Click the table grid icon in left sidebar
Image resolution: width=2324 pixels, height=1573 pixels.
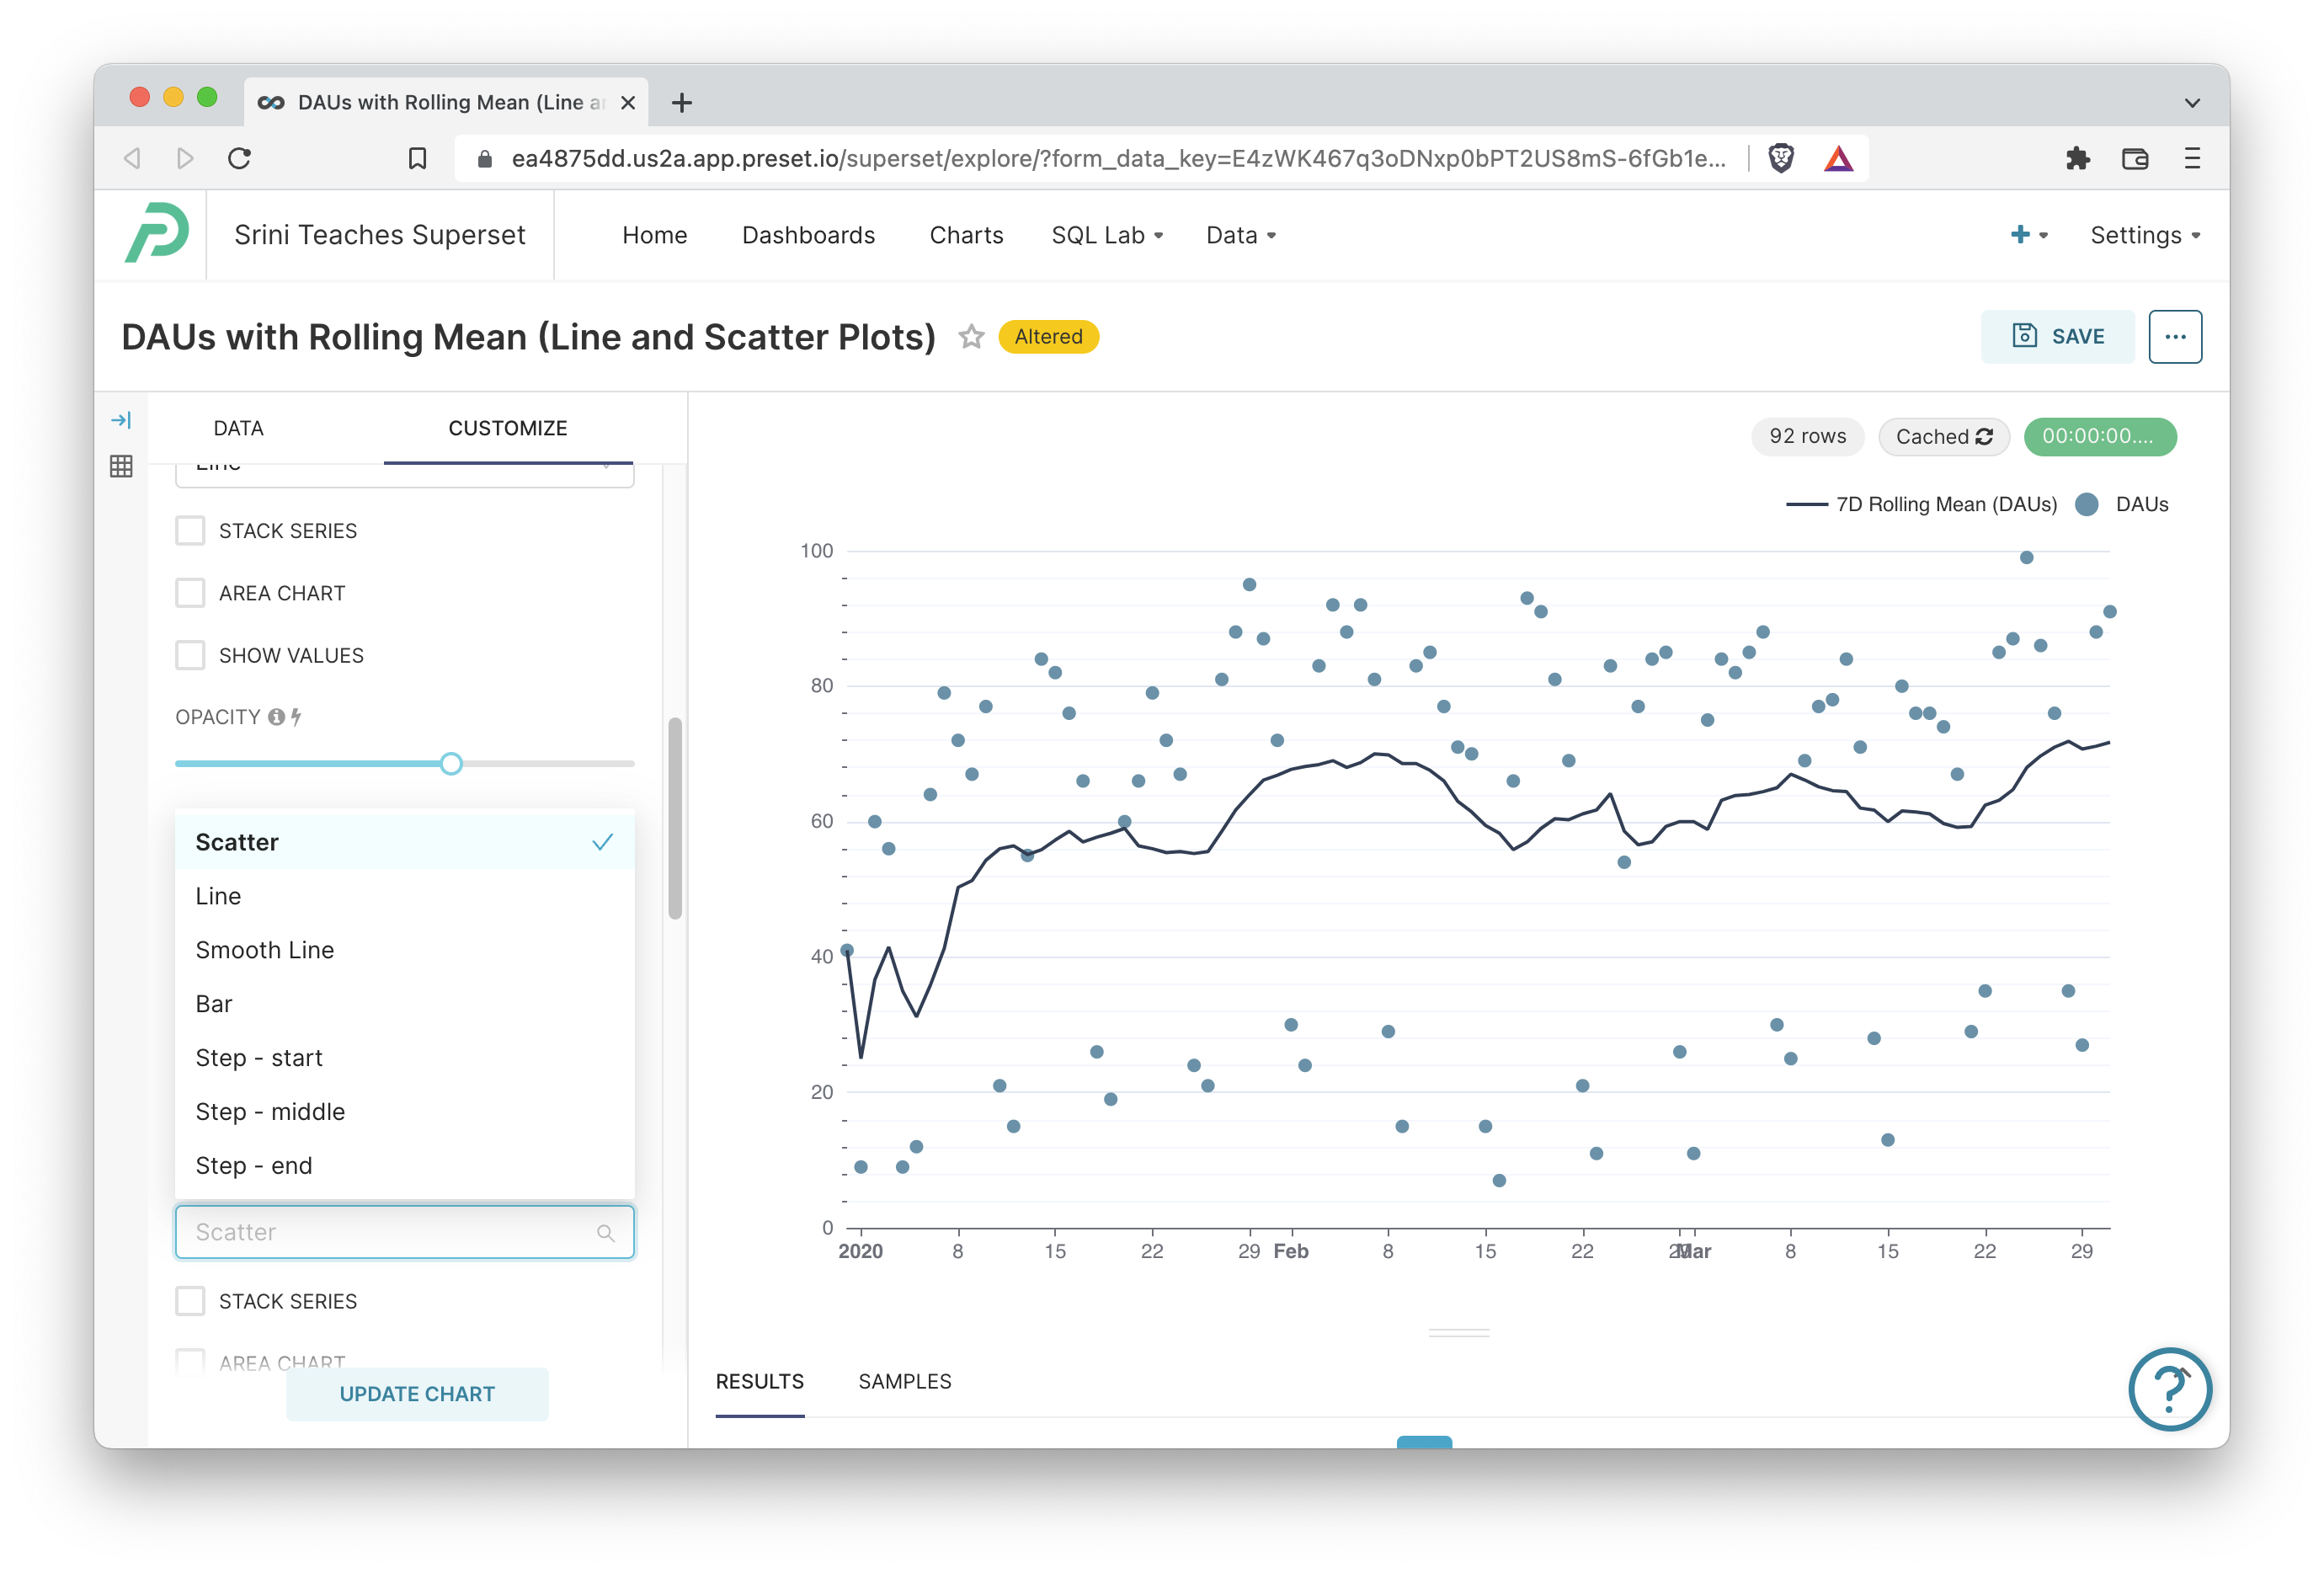(x=121, y=466)
